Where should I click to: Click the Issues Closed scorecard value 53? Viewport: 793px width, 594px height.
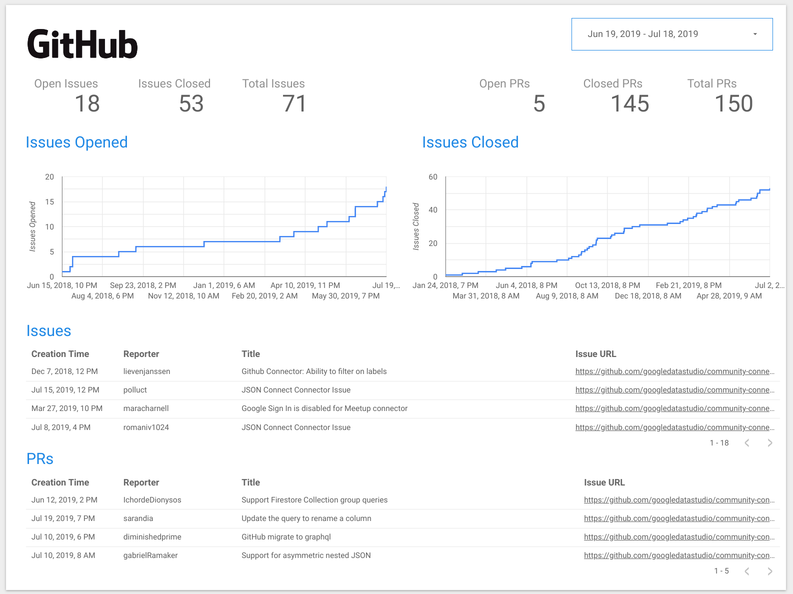(191, 104)
